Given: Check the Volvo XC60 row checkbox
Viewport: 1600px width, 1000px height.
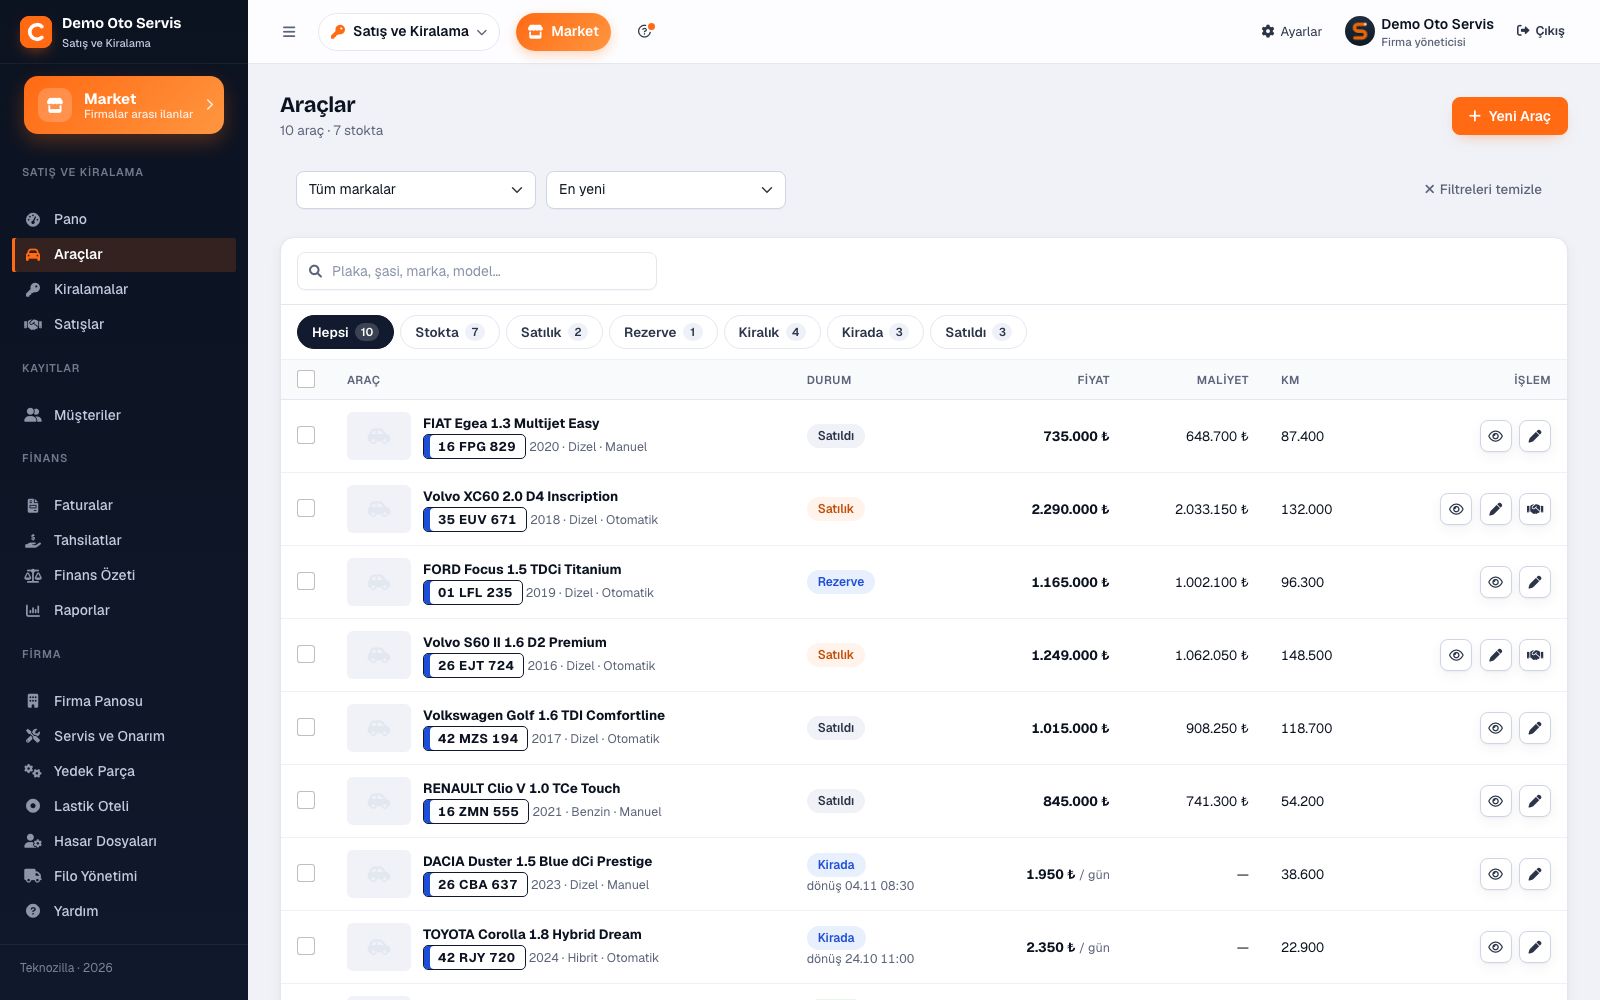Looking at the screenshot, I should [x=306, y=508].
